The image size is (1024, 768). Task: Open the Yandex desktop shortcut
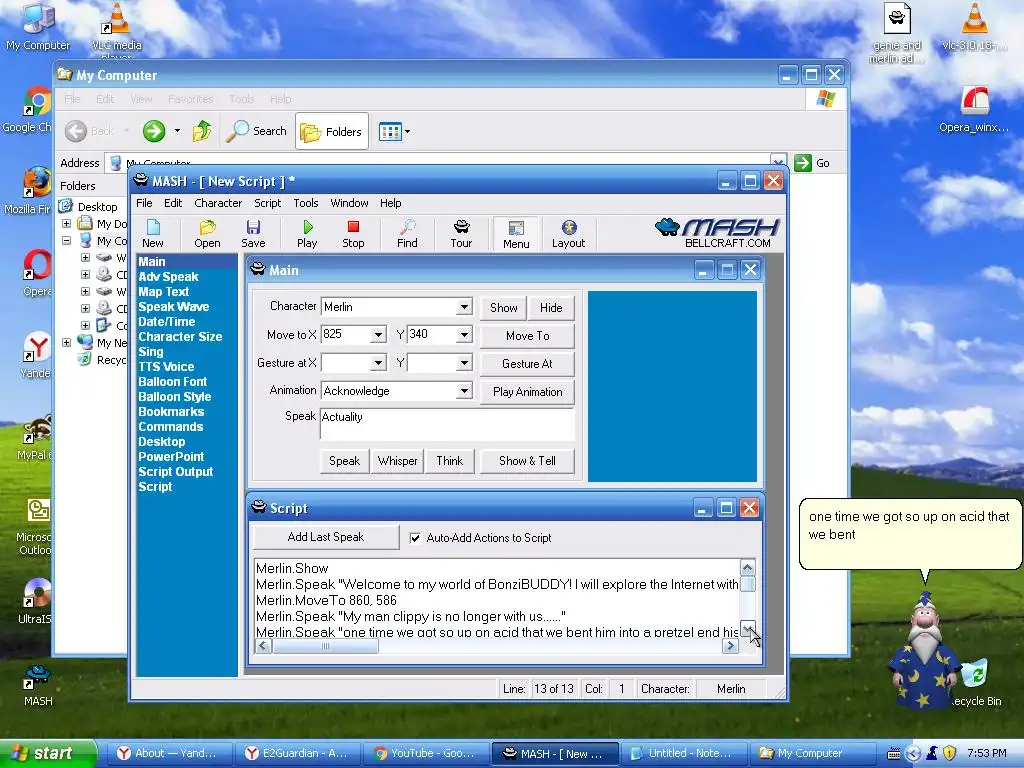(x=35, y=355)
